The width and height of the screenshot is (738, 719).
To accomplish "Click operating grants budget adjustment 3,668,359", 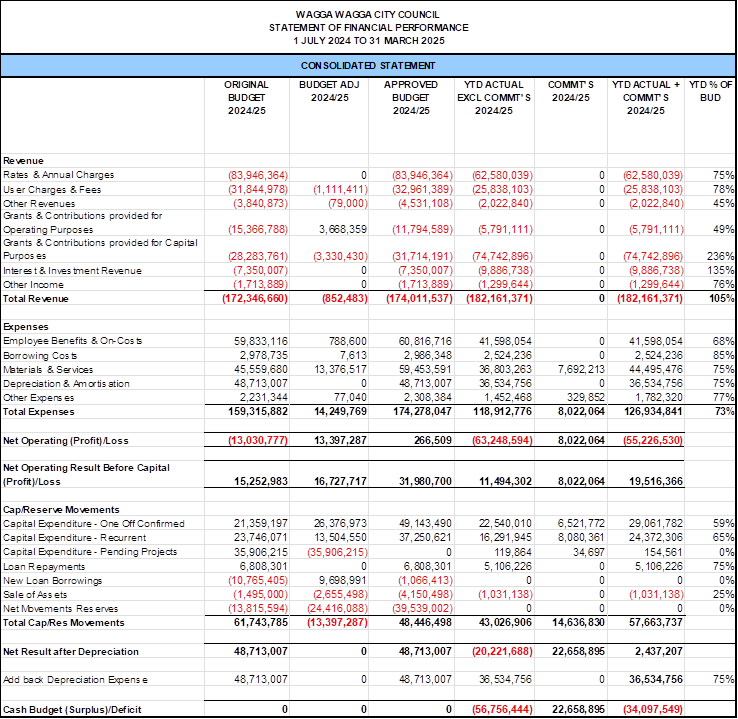I will click(343, 229).
